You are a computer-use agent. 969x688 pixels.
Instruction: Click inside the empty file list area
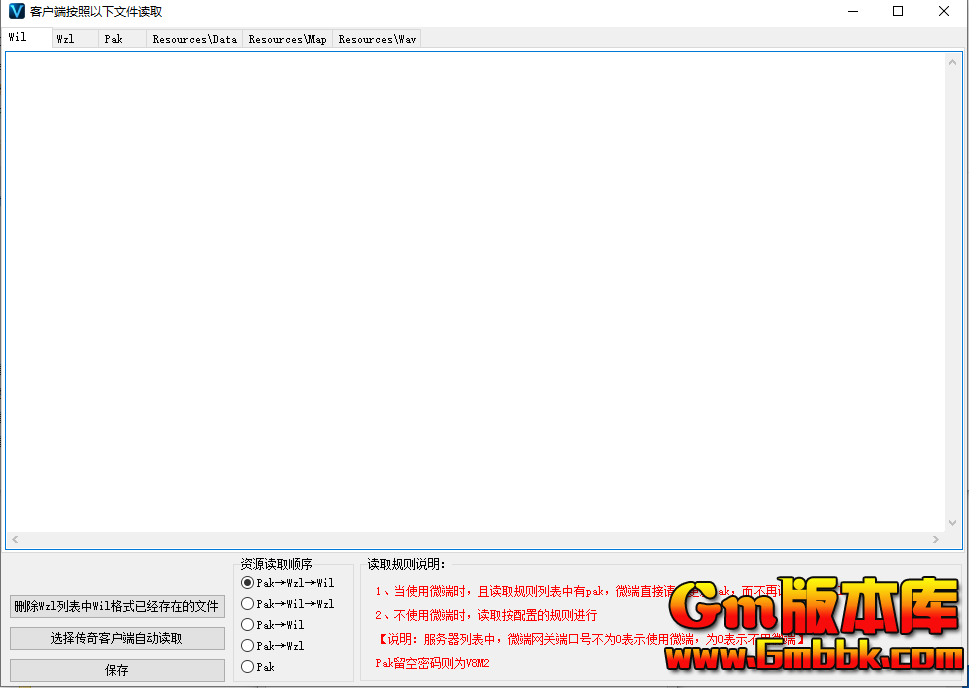click(x=475, y=290)
